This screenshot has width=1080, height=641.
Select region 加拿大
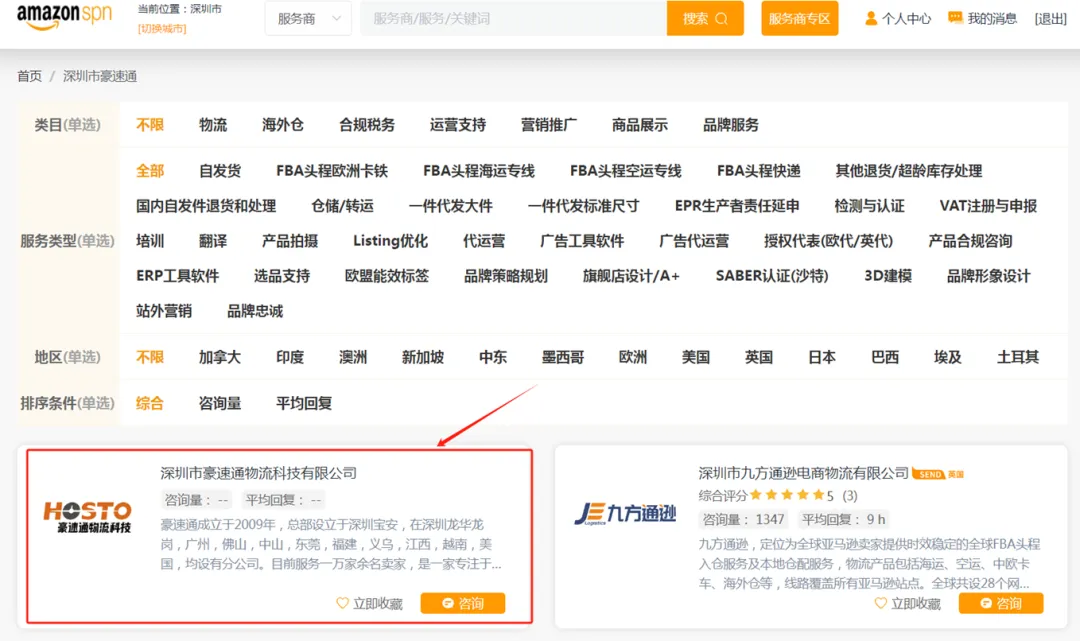coord(220,357)
